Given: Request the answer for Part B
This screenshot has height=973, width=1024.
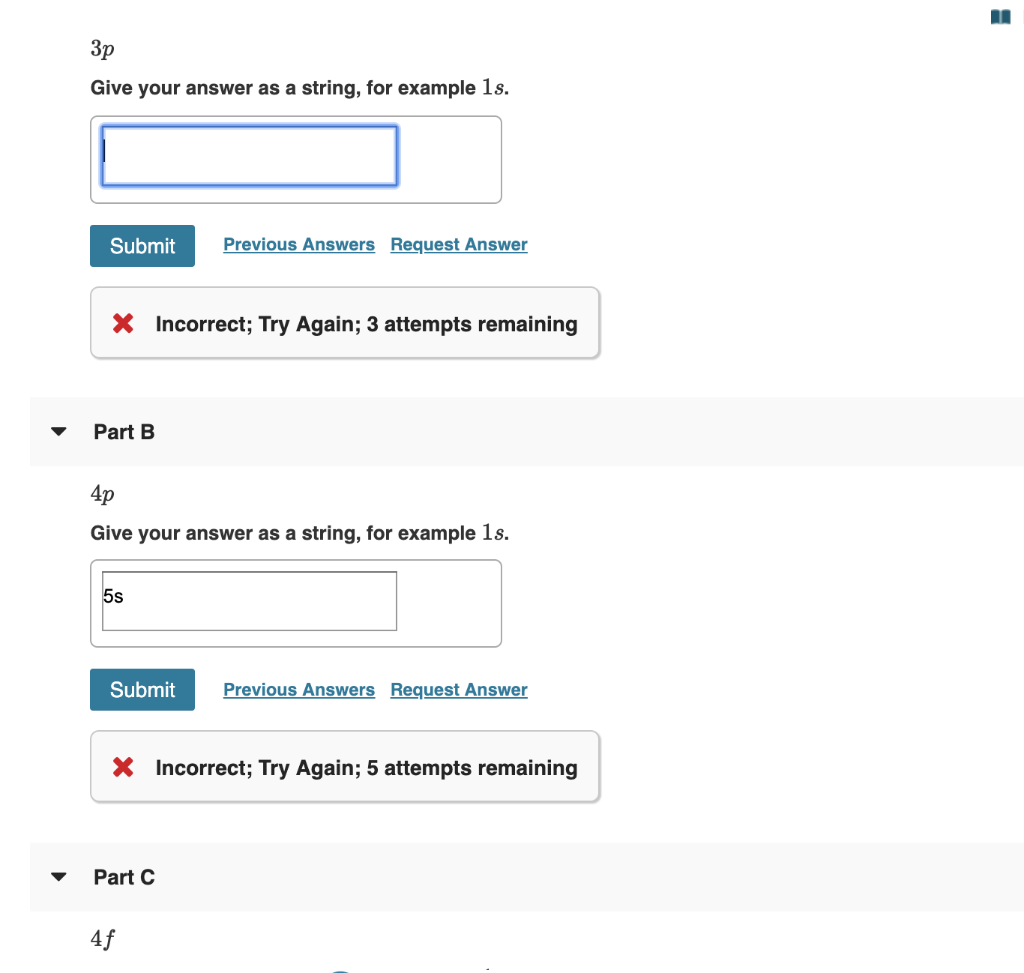Looking at the screenshot, I should (x=458, y=689).
